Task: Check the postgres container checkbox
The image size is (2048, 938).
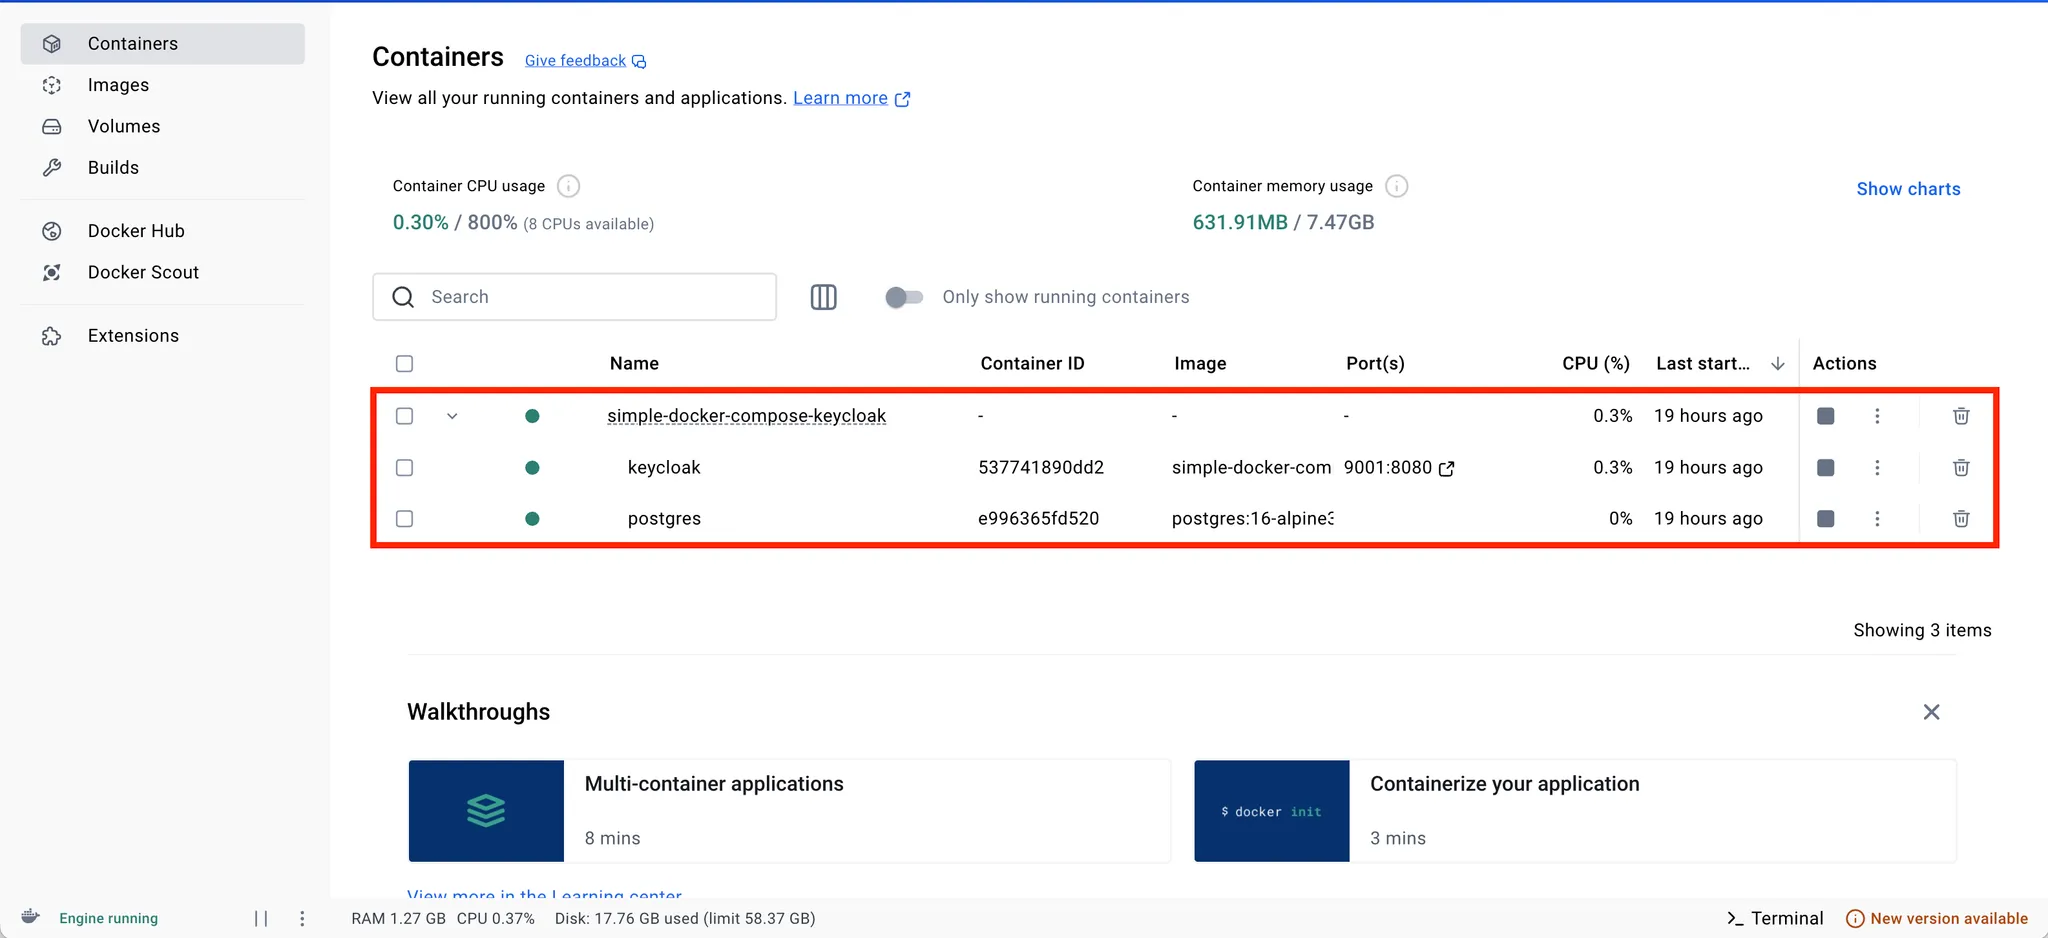Action: [x=404, y=519]
